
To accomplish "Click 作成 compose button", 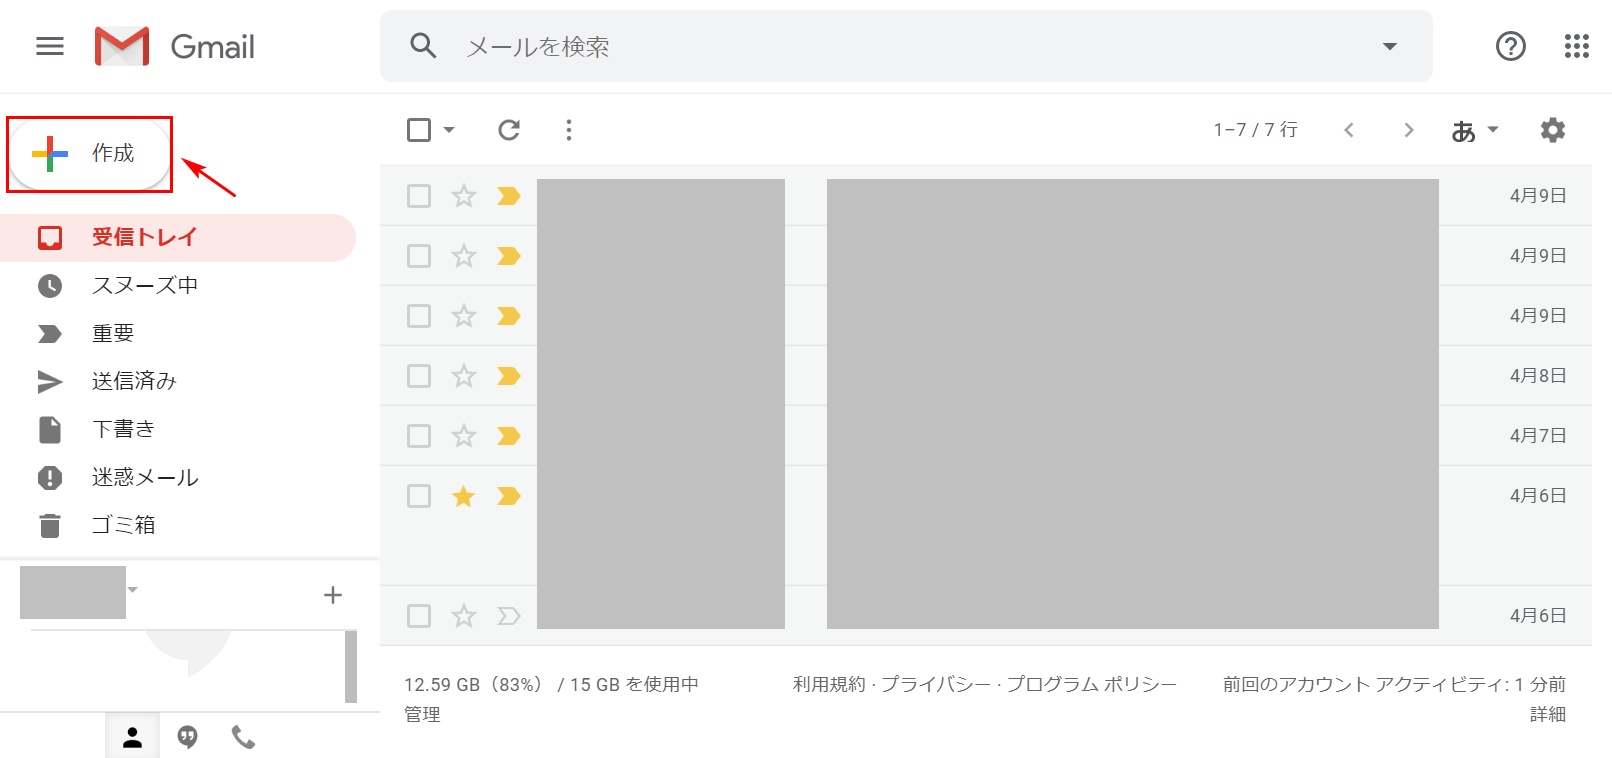I will 89,154.
